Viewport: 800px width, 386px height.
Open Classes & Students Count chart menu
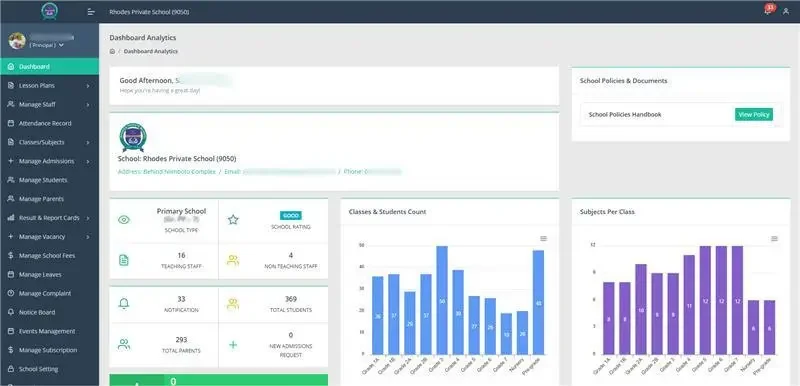tap(543, 239)
